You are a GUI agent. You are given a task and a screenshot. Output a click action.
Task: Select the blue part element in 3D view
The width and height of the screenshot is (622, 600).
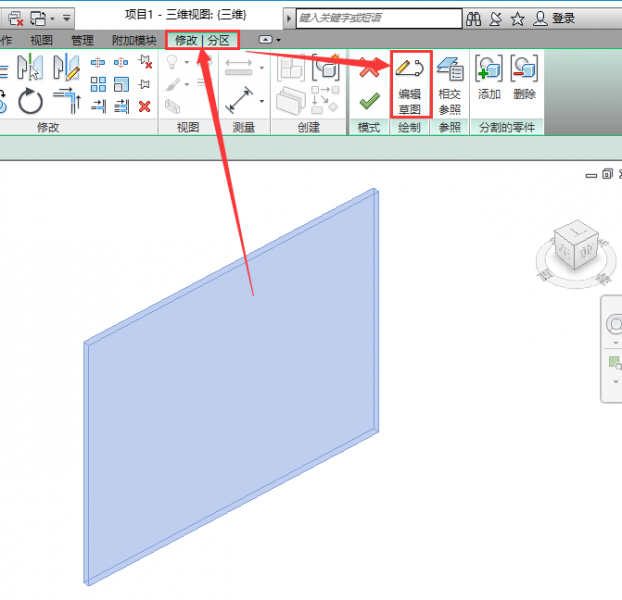[231, 387]
